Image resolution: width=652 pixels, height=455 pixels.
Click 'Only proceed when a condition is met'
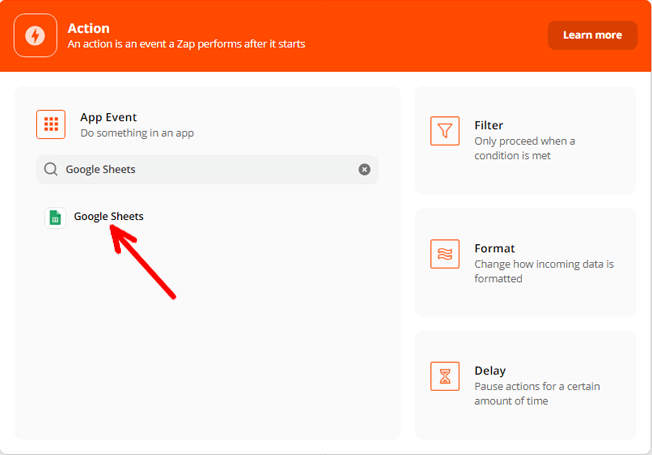525,148
